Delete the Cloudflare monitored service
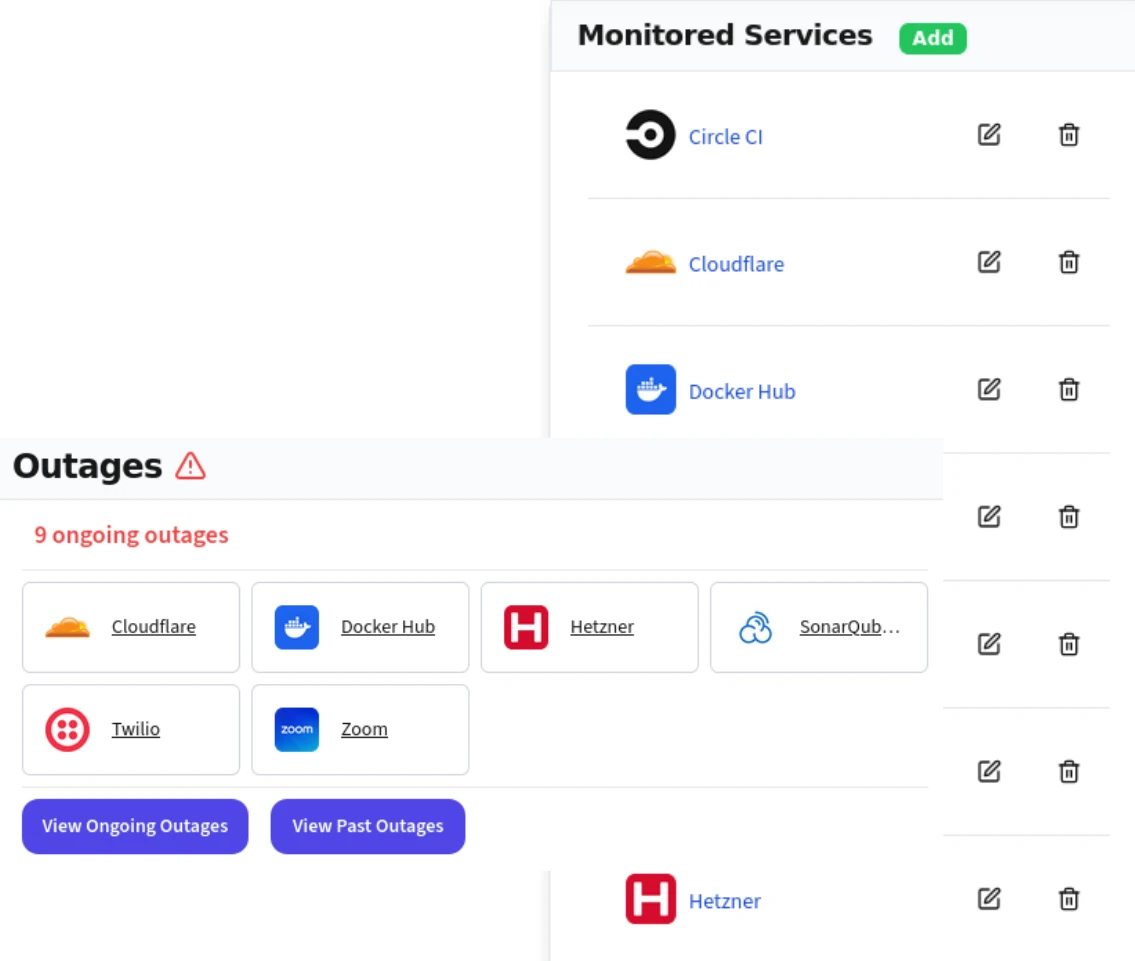The width and height of the screenshot is (1135, 961). click(1068, 262)
